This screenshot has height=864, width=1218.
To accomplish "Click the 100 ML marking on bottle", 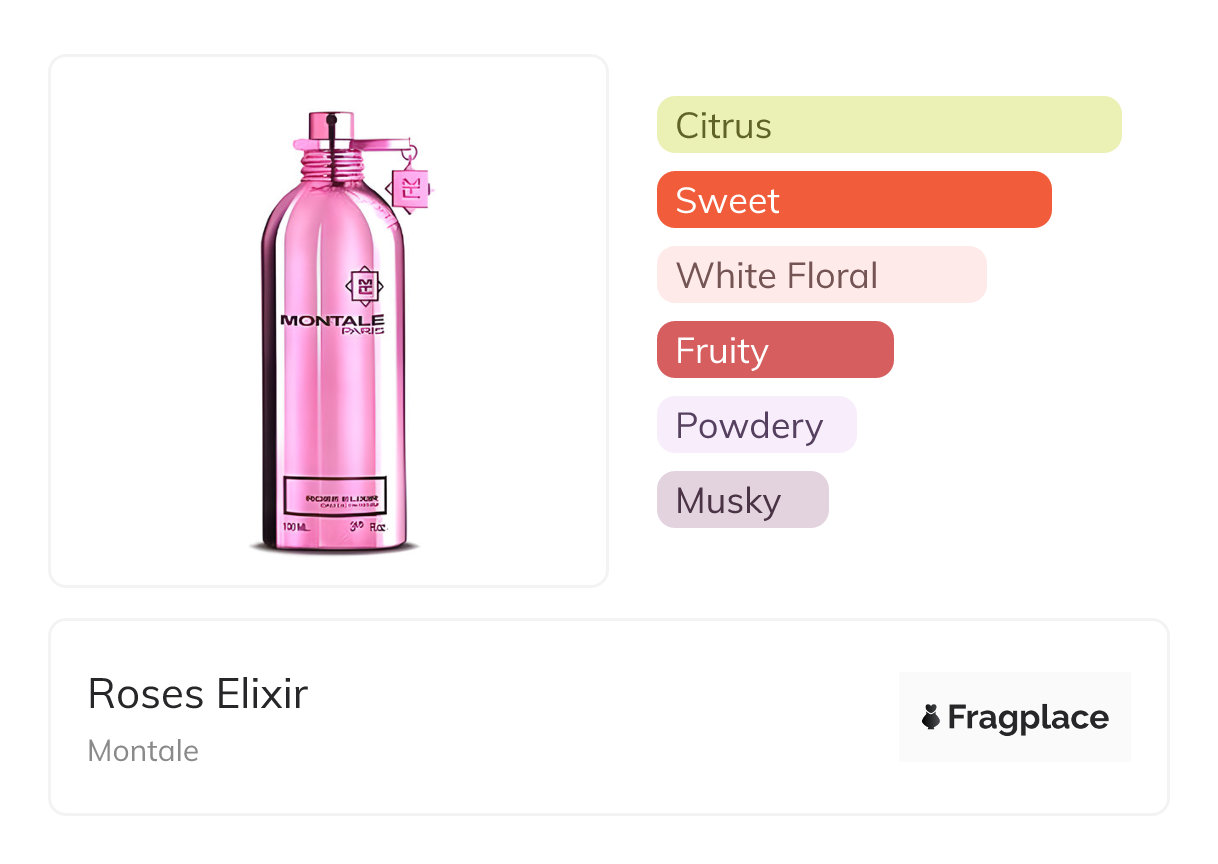I will tap(295, 527).
